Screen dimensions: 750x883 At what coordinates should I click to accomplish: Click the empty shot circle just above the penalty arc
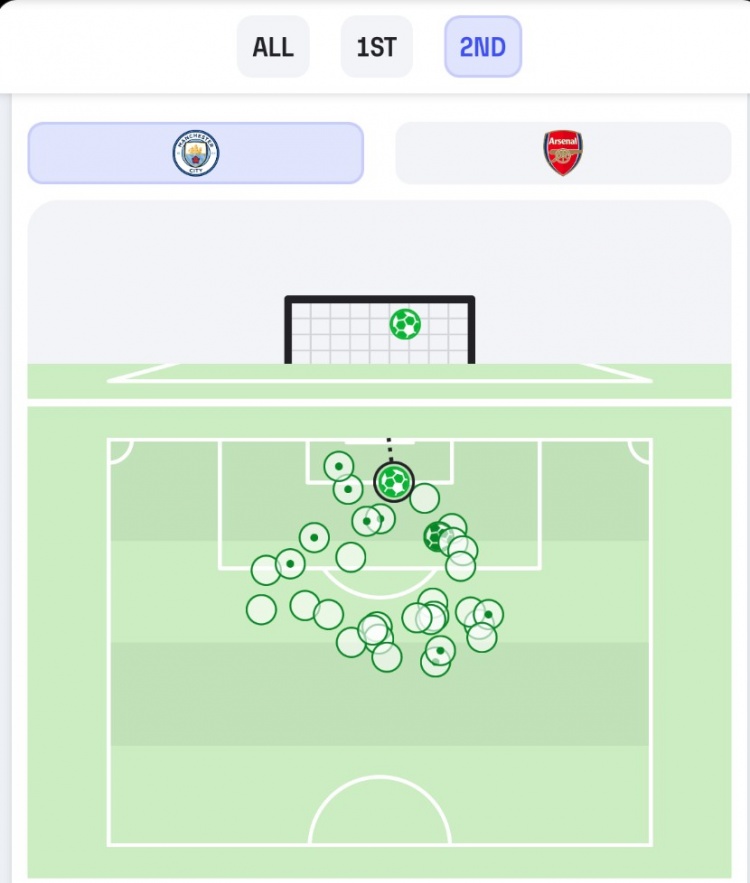tap(351, 558)
